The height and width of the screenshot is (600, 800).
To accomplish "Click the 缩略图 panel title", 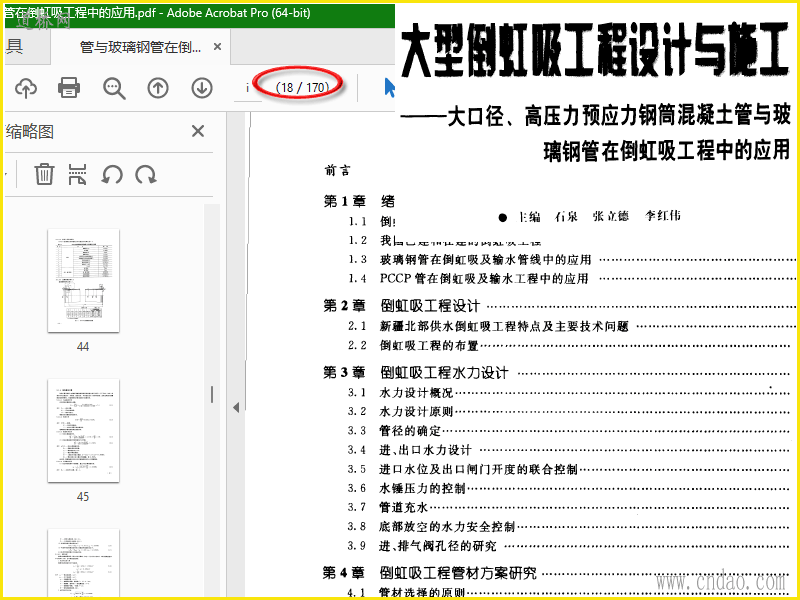I will click(x=30, y=132).
